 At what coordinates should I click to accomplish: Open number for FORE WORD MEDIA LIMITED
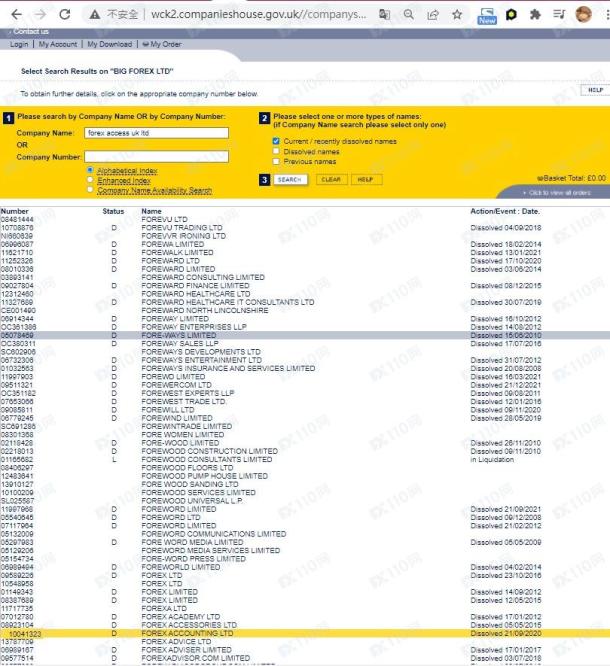17,542
